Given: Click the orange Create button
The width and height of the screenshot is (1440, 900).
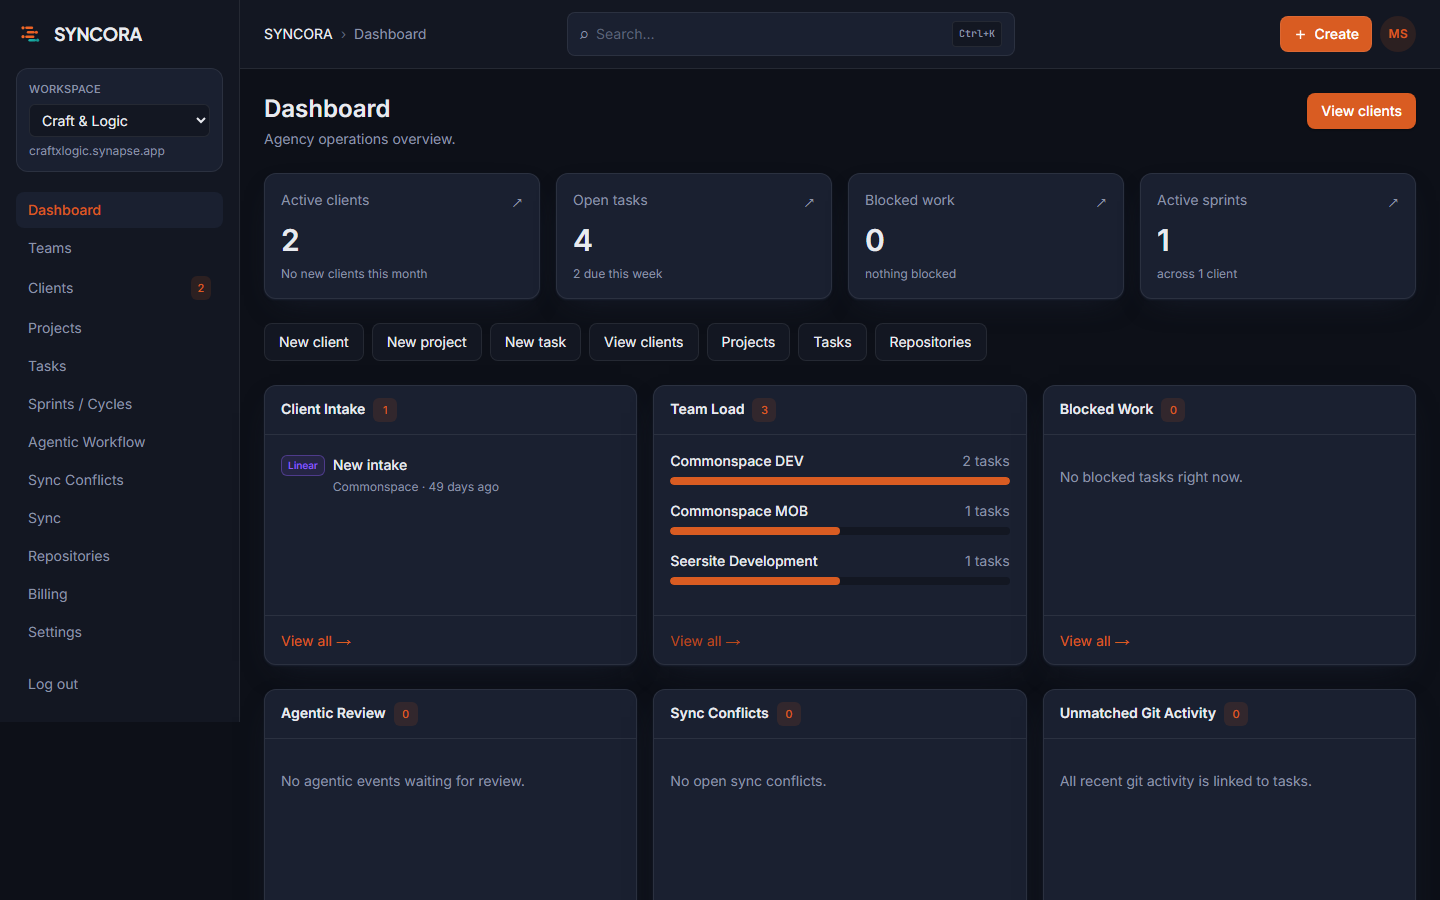Looking at the screenshot, I should [x=1326, y=34].
